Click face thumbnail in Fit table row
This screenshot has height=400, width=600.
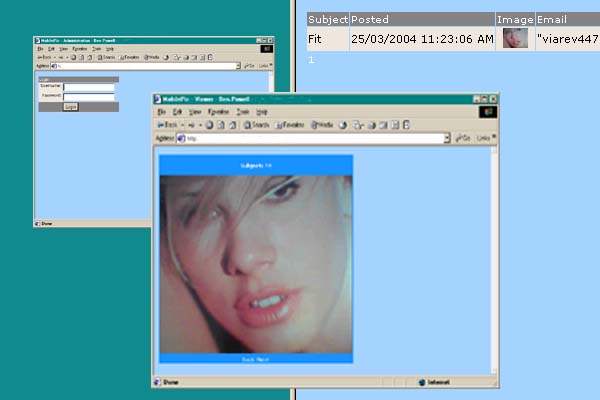tap(515, 38)
